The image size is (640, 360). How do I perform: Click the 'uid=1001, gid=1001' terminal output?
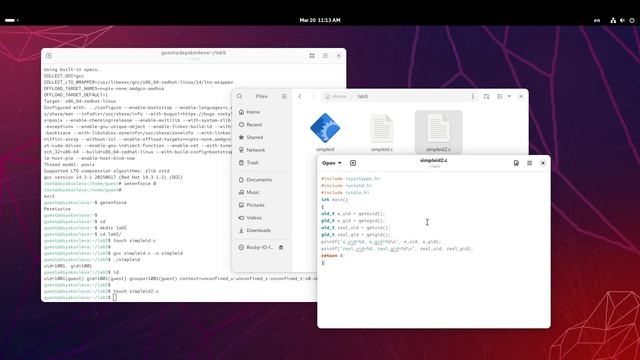[x=68, y=266]
